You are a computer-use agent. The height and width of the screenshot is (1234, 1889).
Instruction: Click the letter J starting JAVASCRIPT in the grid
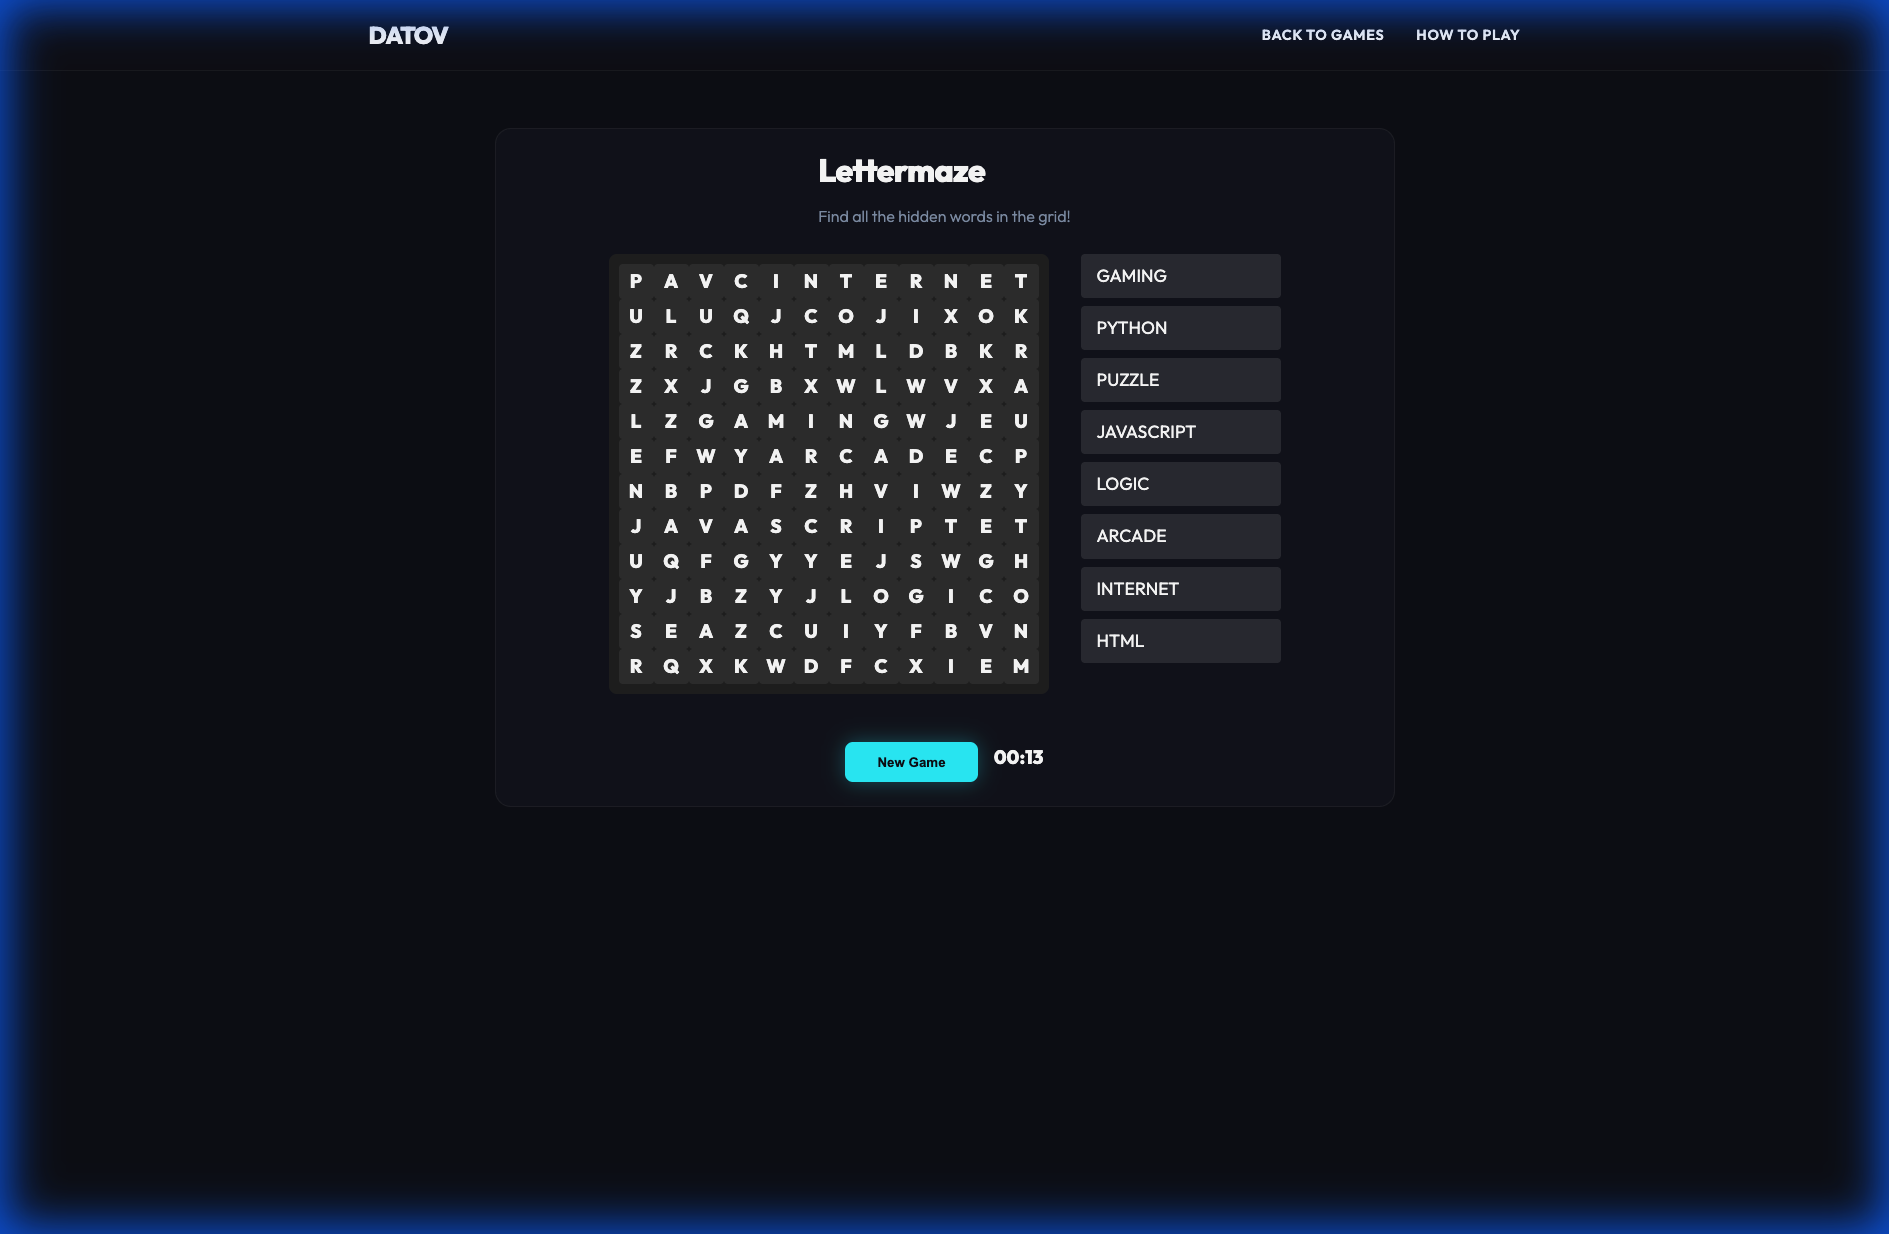[x=636, y=526]
